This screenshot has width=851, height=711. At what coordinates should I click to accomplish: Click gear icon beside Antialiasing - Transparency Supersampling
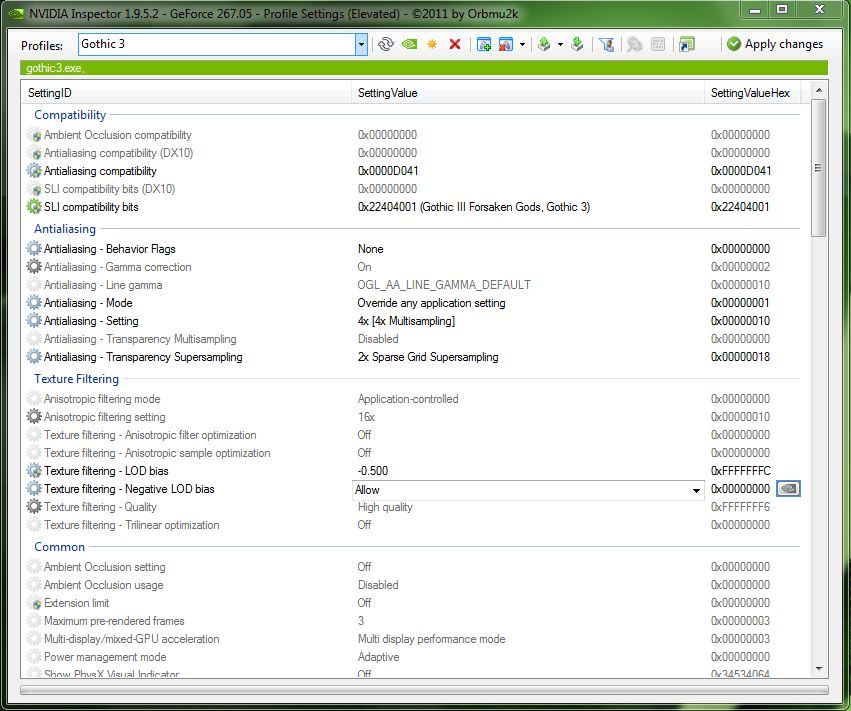34,357
